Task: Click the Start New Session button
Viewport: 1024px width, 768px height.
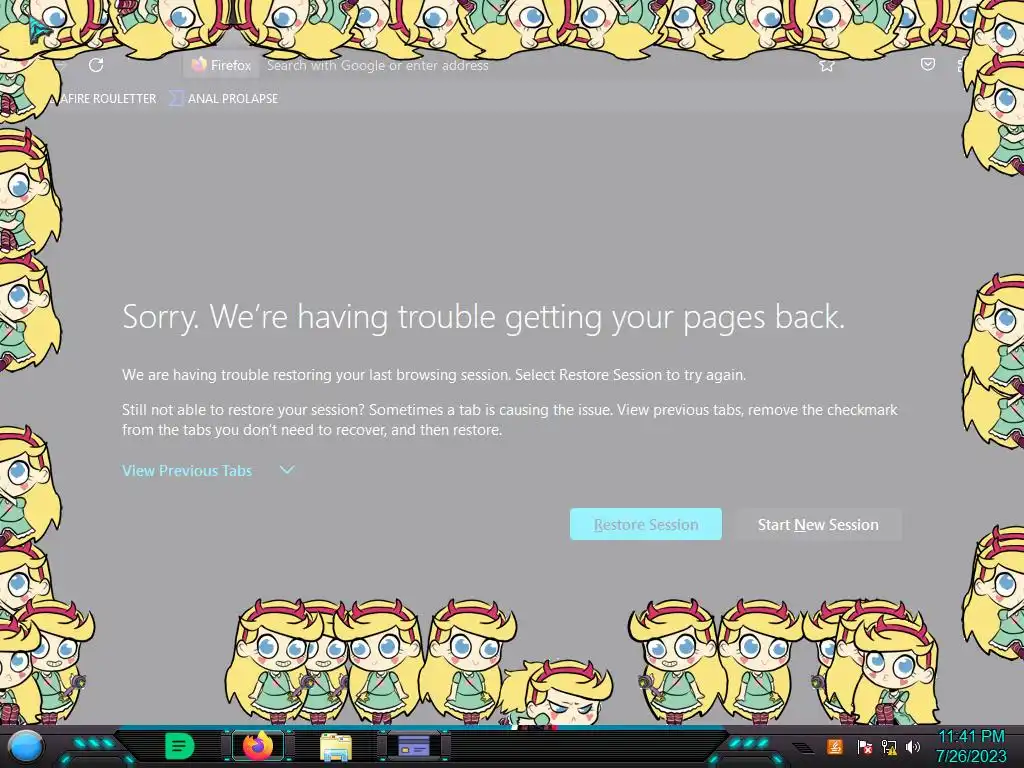Action: (x=818, y=524)
